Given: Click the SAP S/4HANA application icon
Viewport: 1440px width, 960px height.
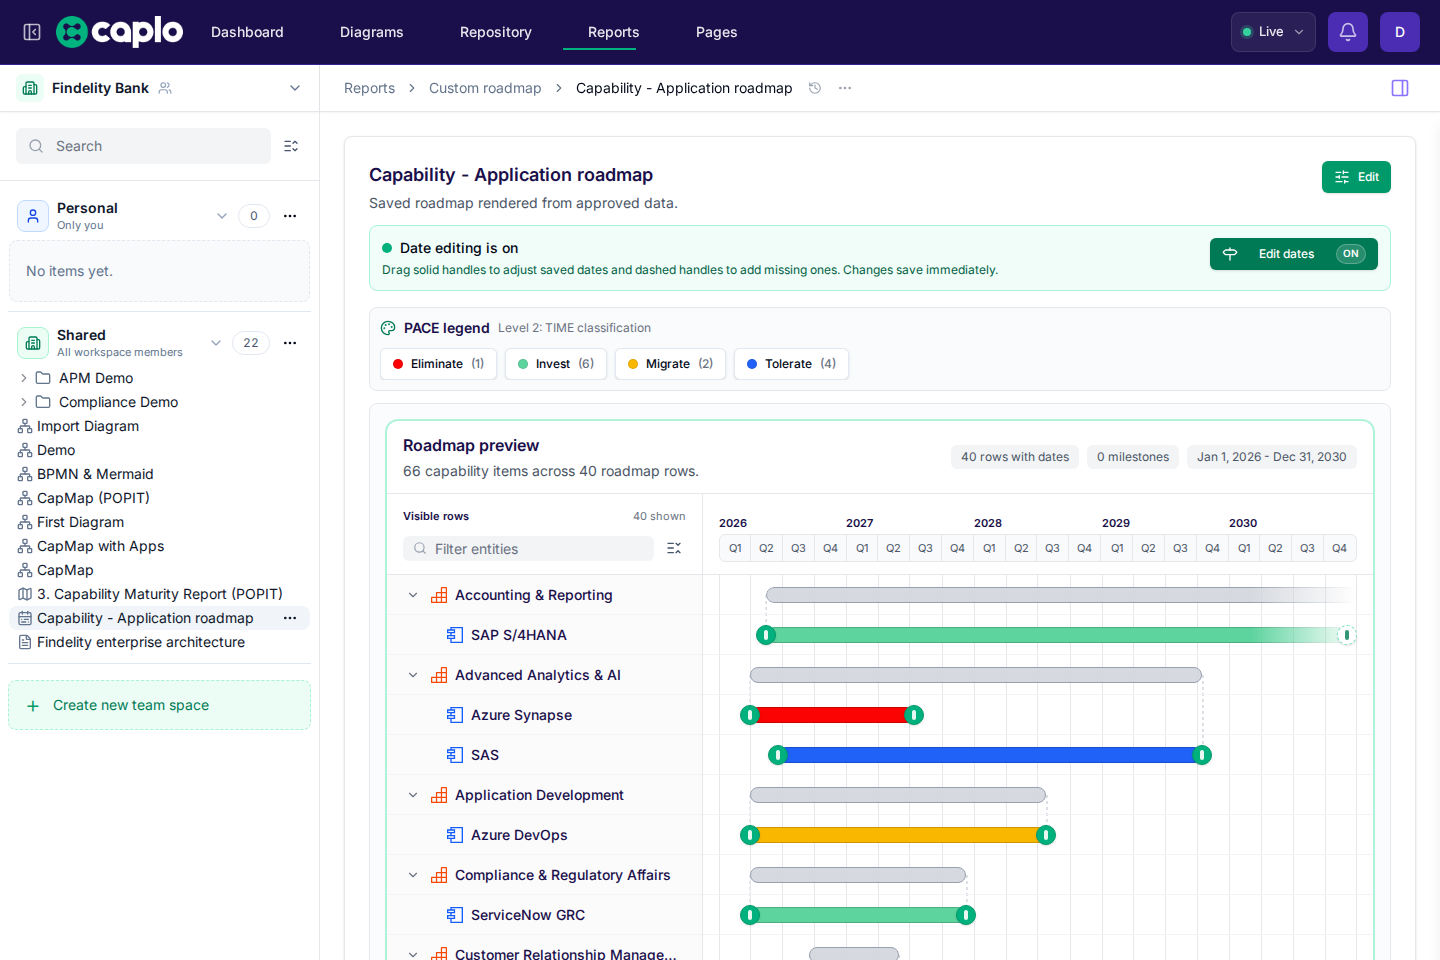Looking at the screenshot, I should pos(455,635).
